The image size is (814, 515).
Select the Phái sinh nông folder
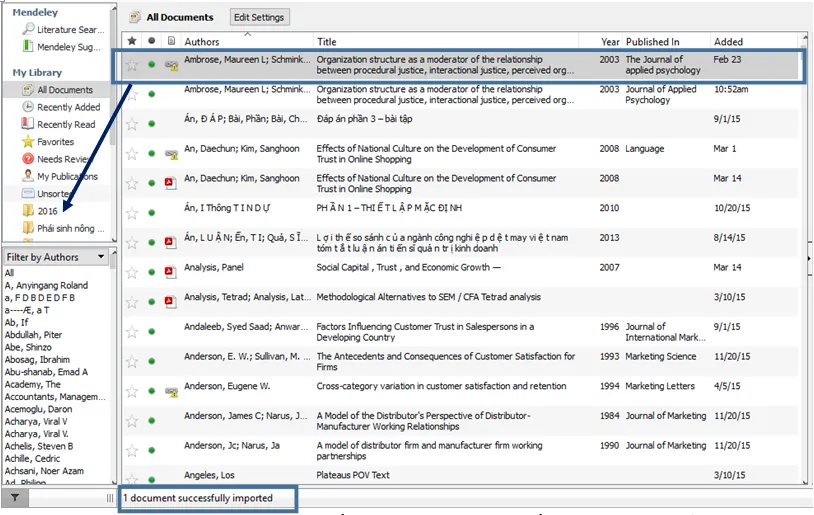tap(63, 228)
